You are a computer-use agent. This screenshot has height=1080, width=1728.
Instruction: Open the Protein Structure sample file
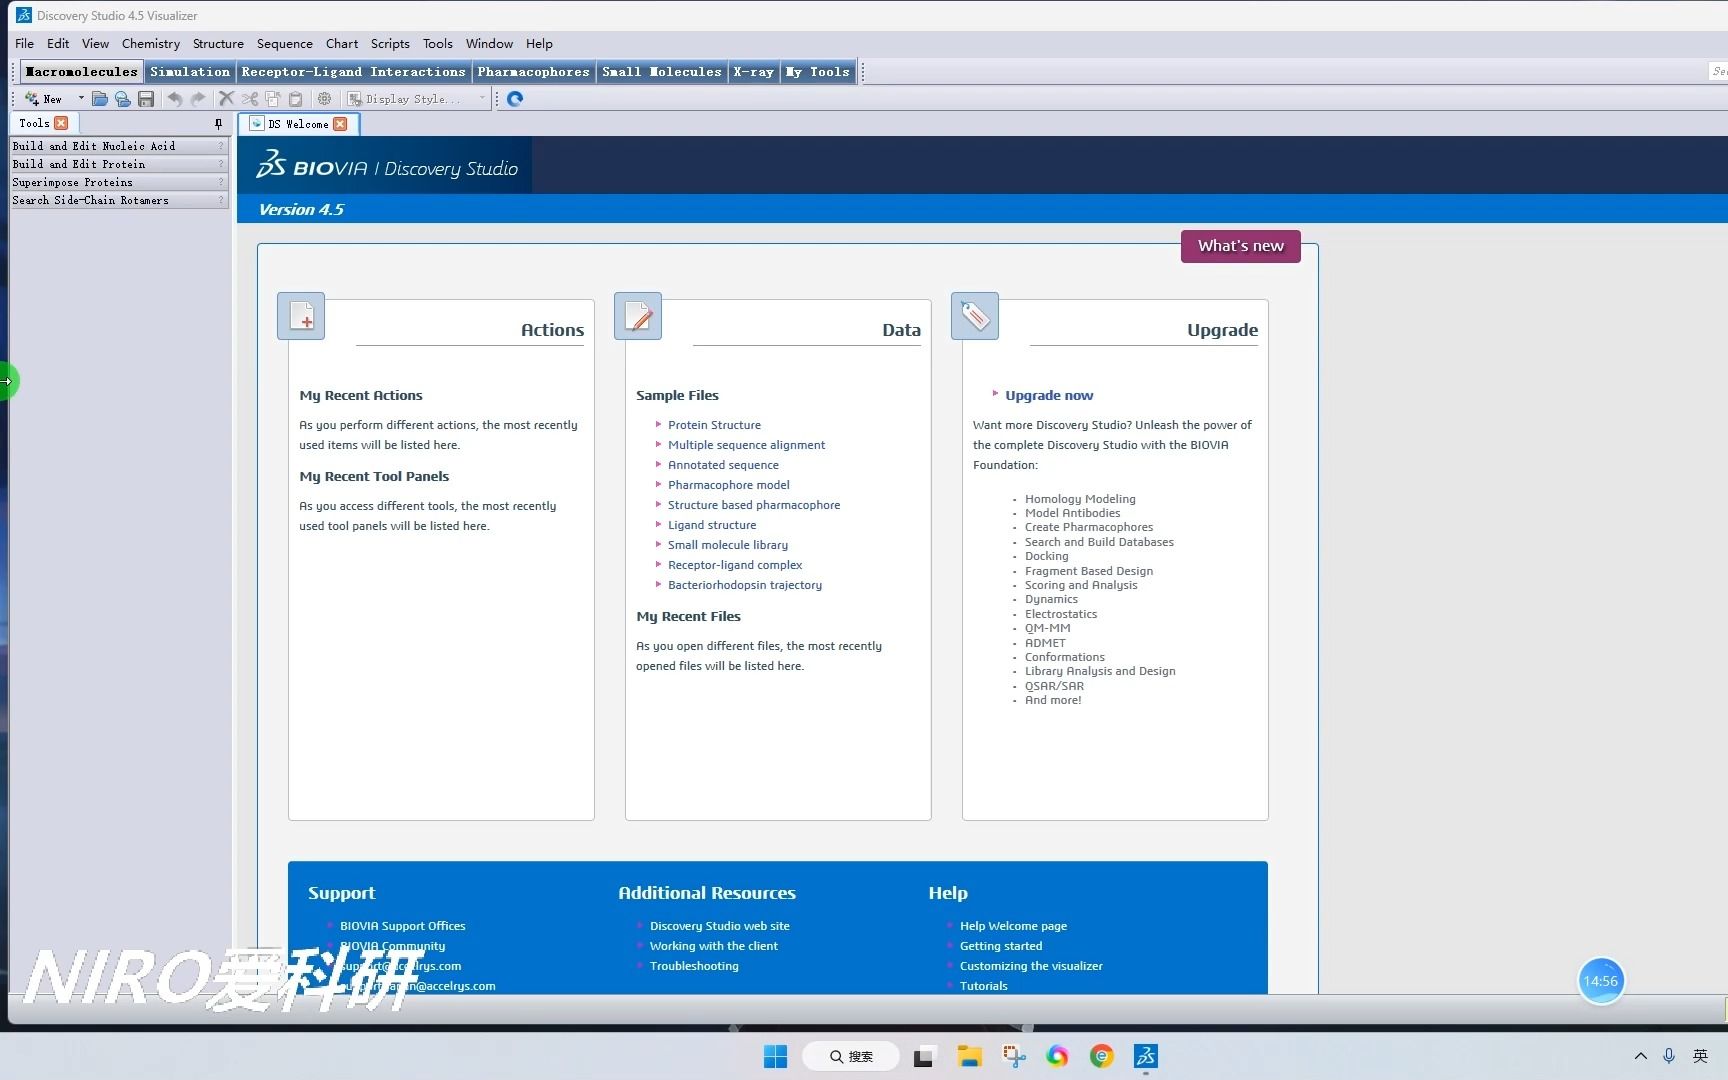714,425
